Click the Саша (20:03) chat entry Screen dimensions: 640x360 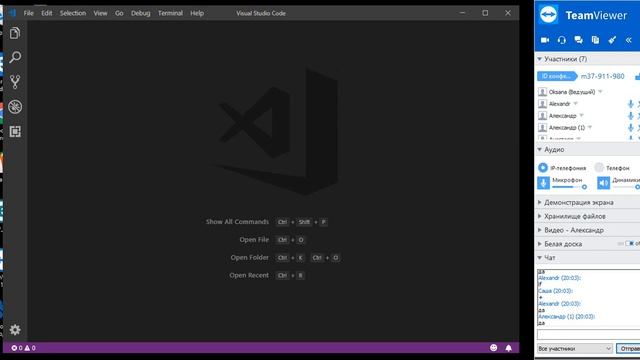tap(555, 291)
